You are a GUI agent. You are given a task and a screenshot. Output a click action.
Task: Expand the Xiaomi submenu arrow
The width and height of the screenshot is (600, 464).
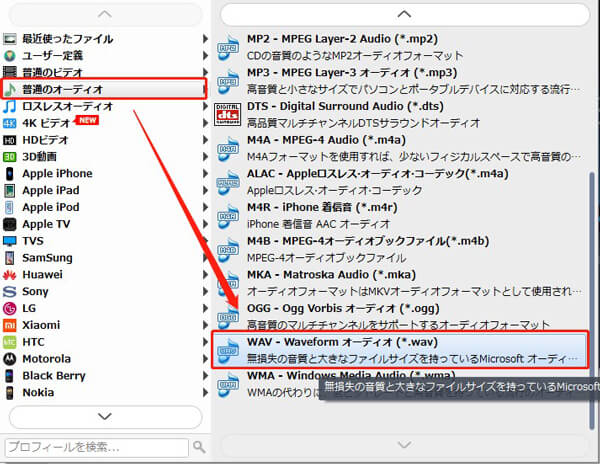[205, 325]
